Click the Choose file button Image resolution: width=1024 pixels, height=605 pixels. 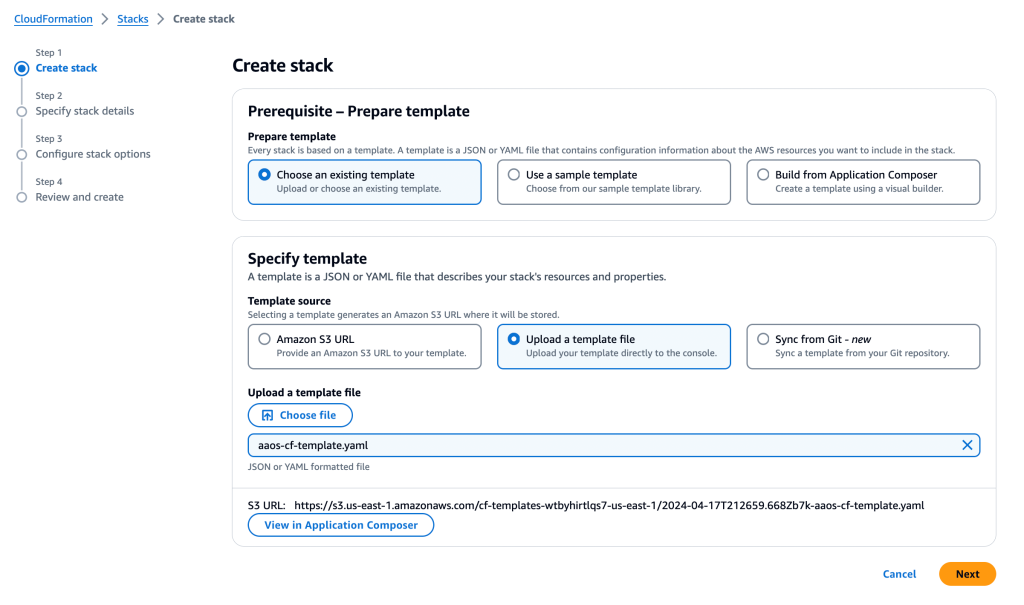point(300,415)
